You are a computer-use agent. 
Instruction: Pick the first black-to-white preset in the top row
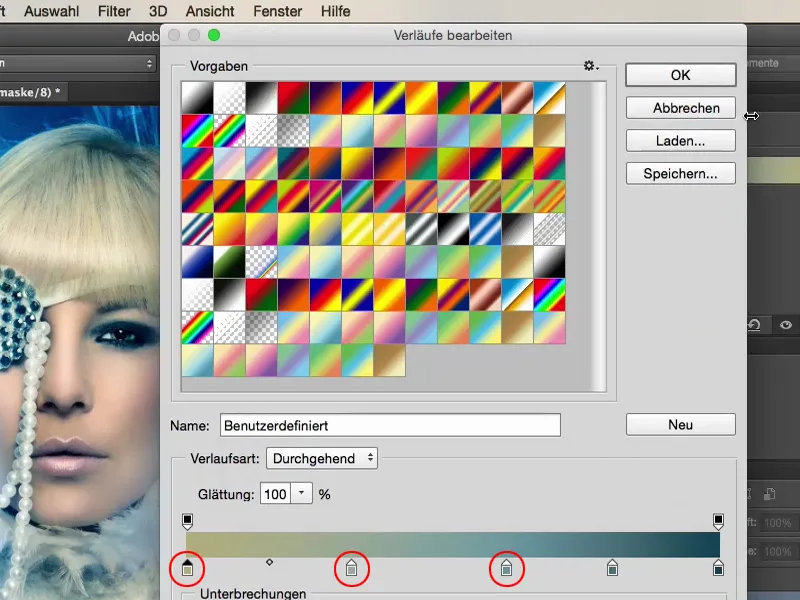click(197, 97)
